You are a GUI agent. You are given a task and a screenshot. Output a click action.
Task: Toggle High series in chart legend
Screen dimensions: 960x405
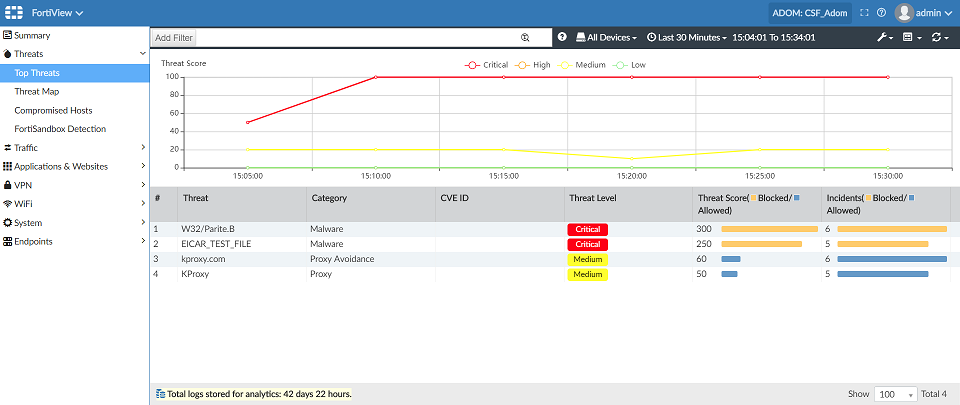pos(533,65)
